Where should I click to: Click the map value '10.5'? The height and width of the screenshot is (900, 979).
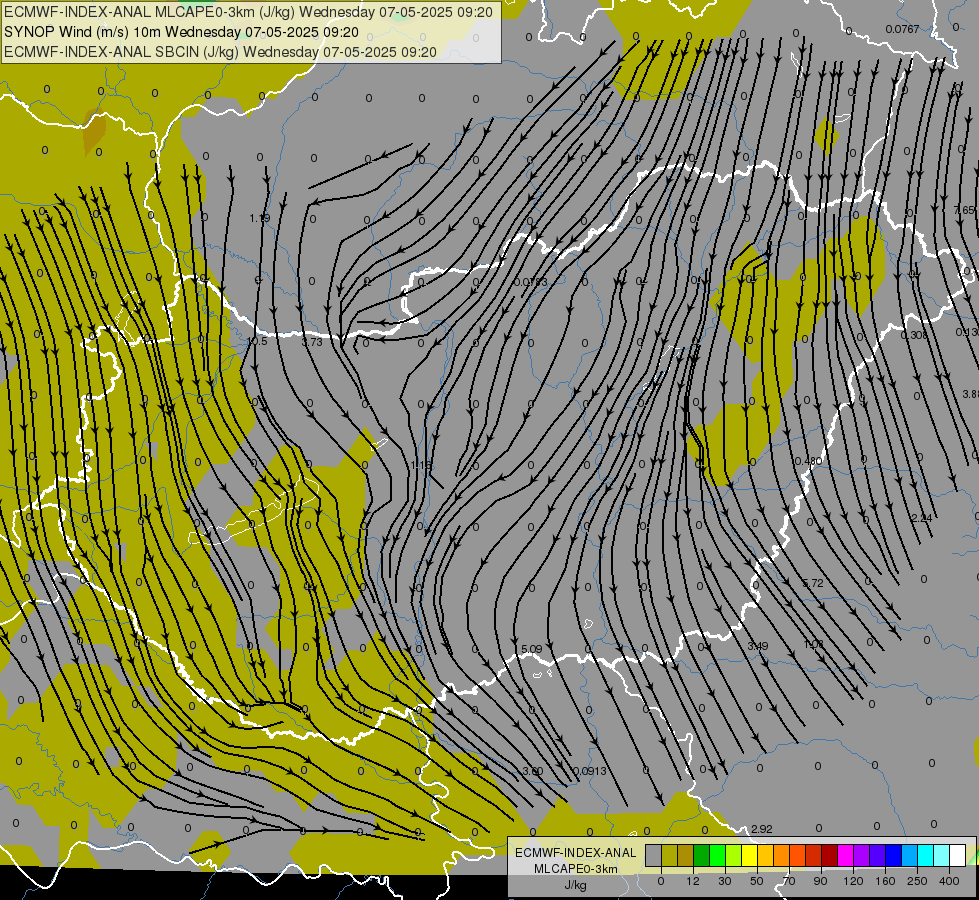pyautogui.click(x=257, y=342)
